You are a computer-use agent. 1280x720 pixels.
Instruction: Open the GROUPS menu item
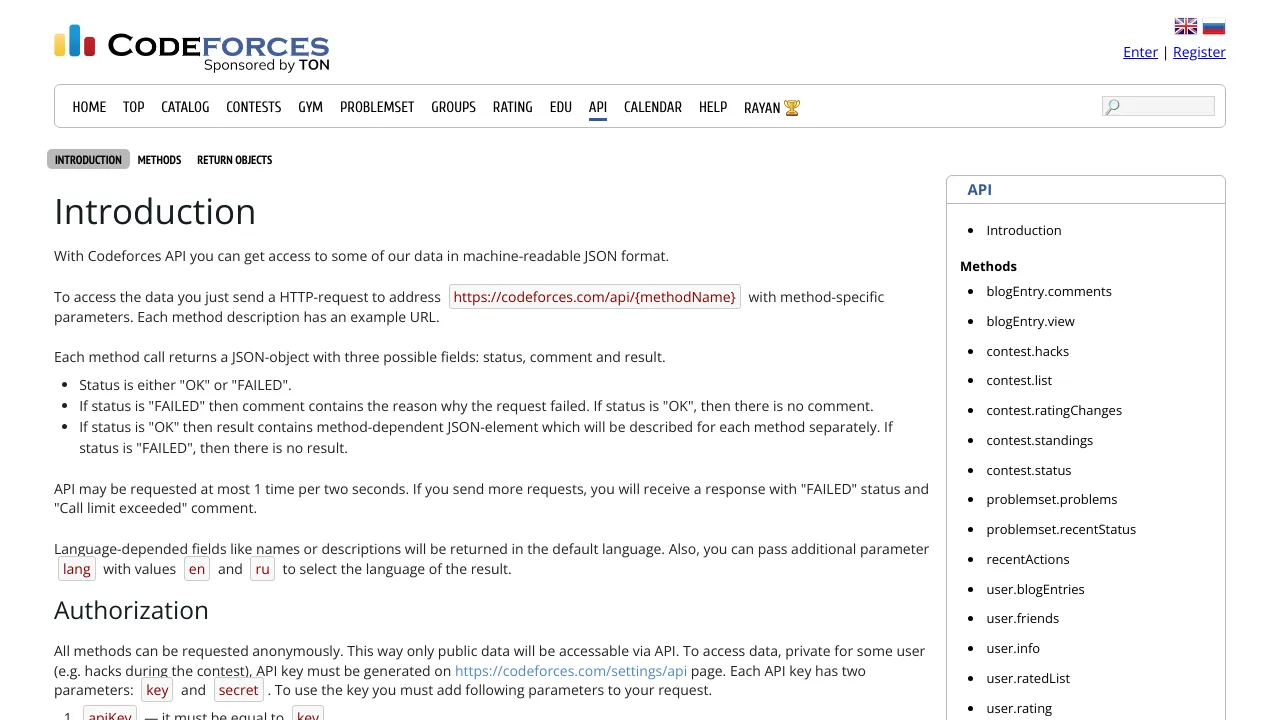click(x=453, y=107)
